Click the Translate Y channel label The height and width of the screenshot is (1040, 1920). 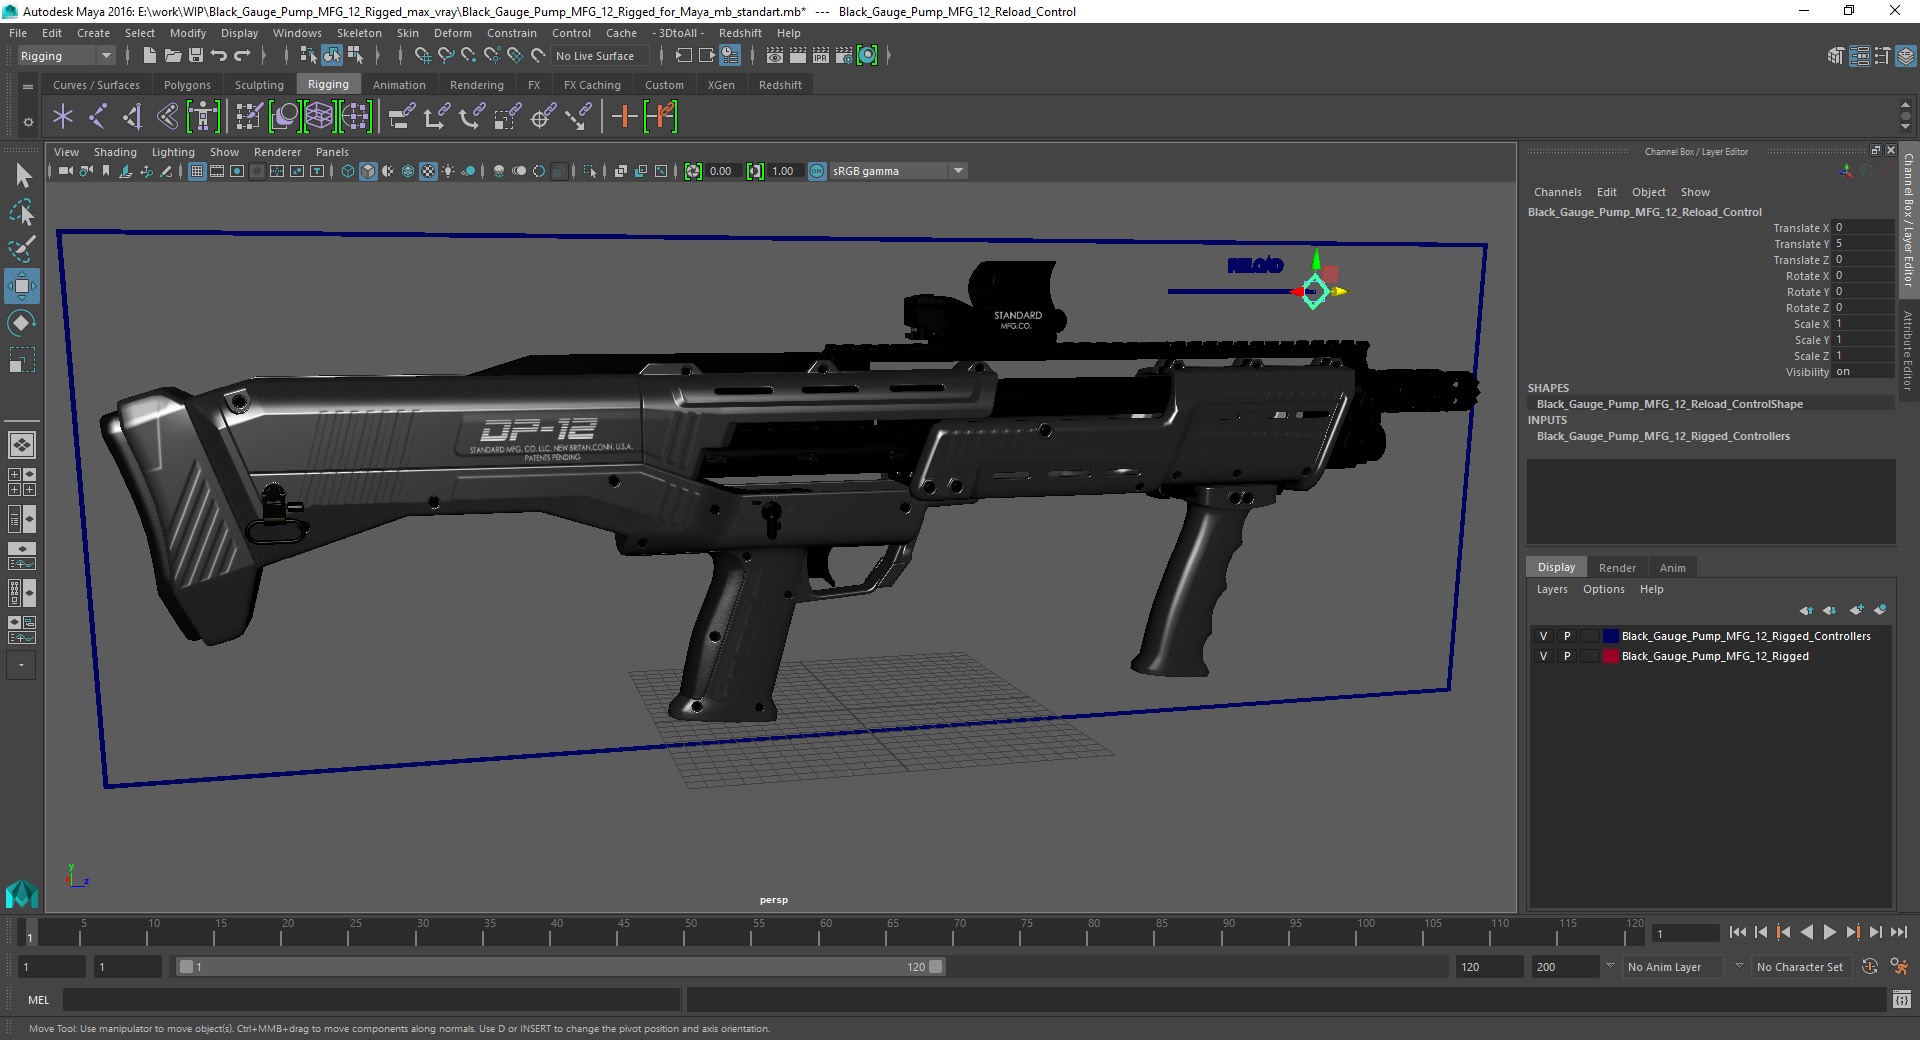[x=1801, y=244]
